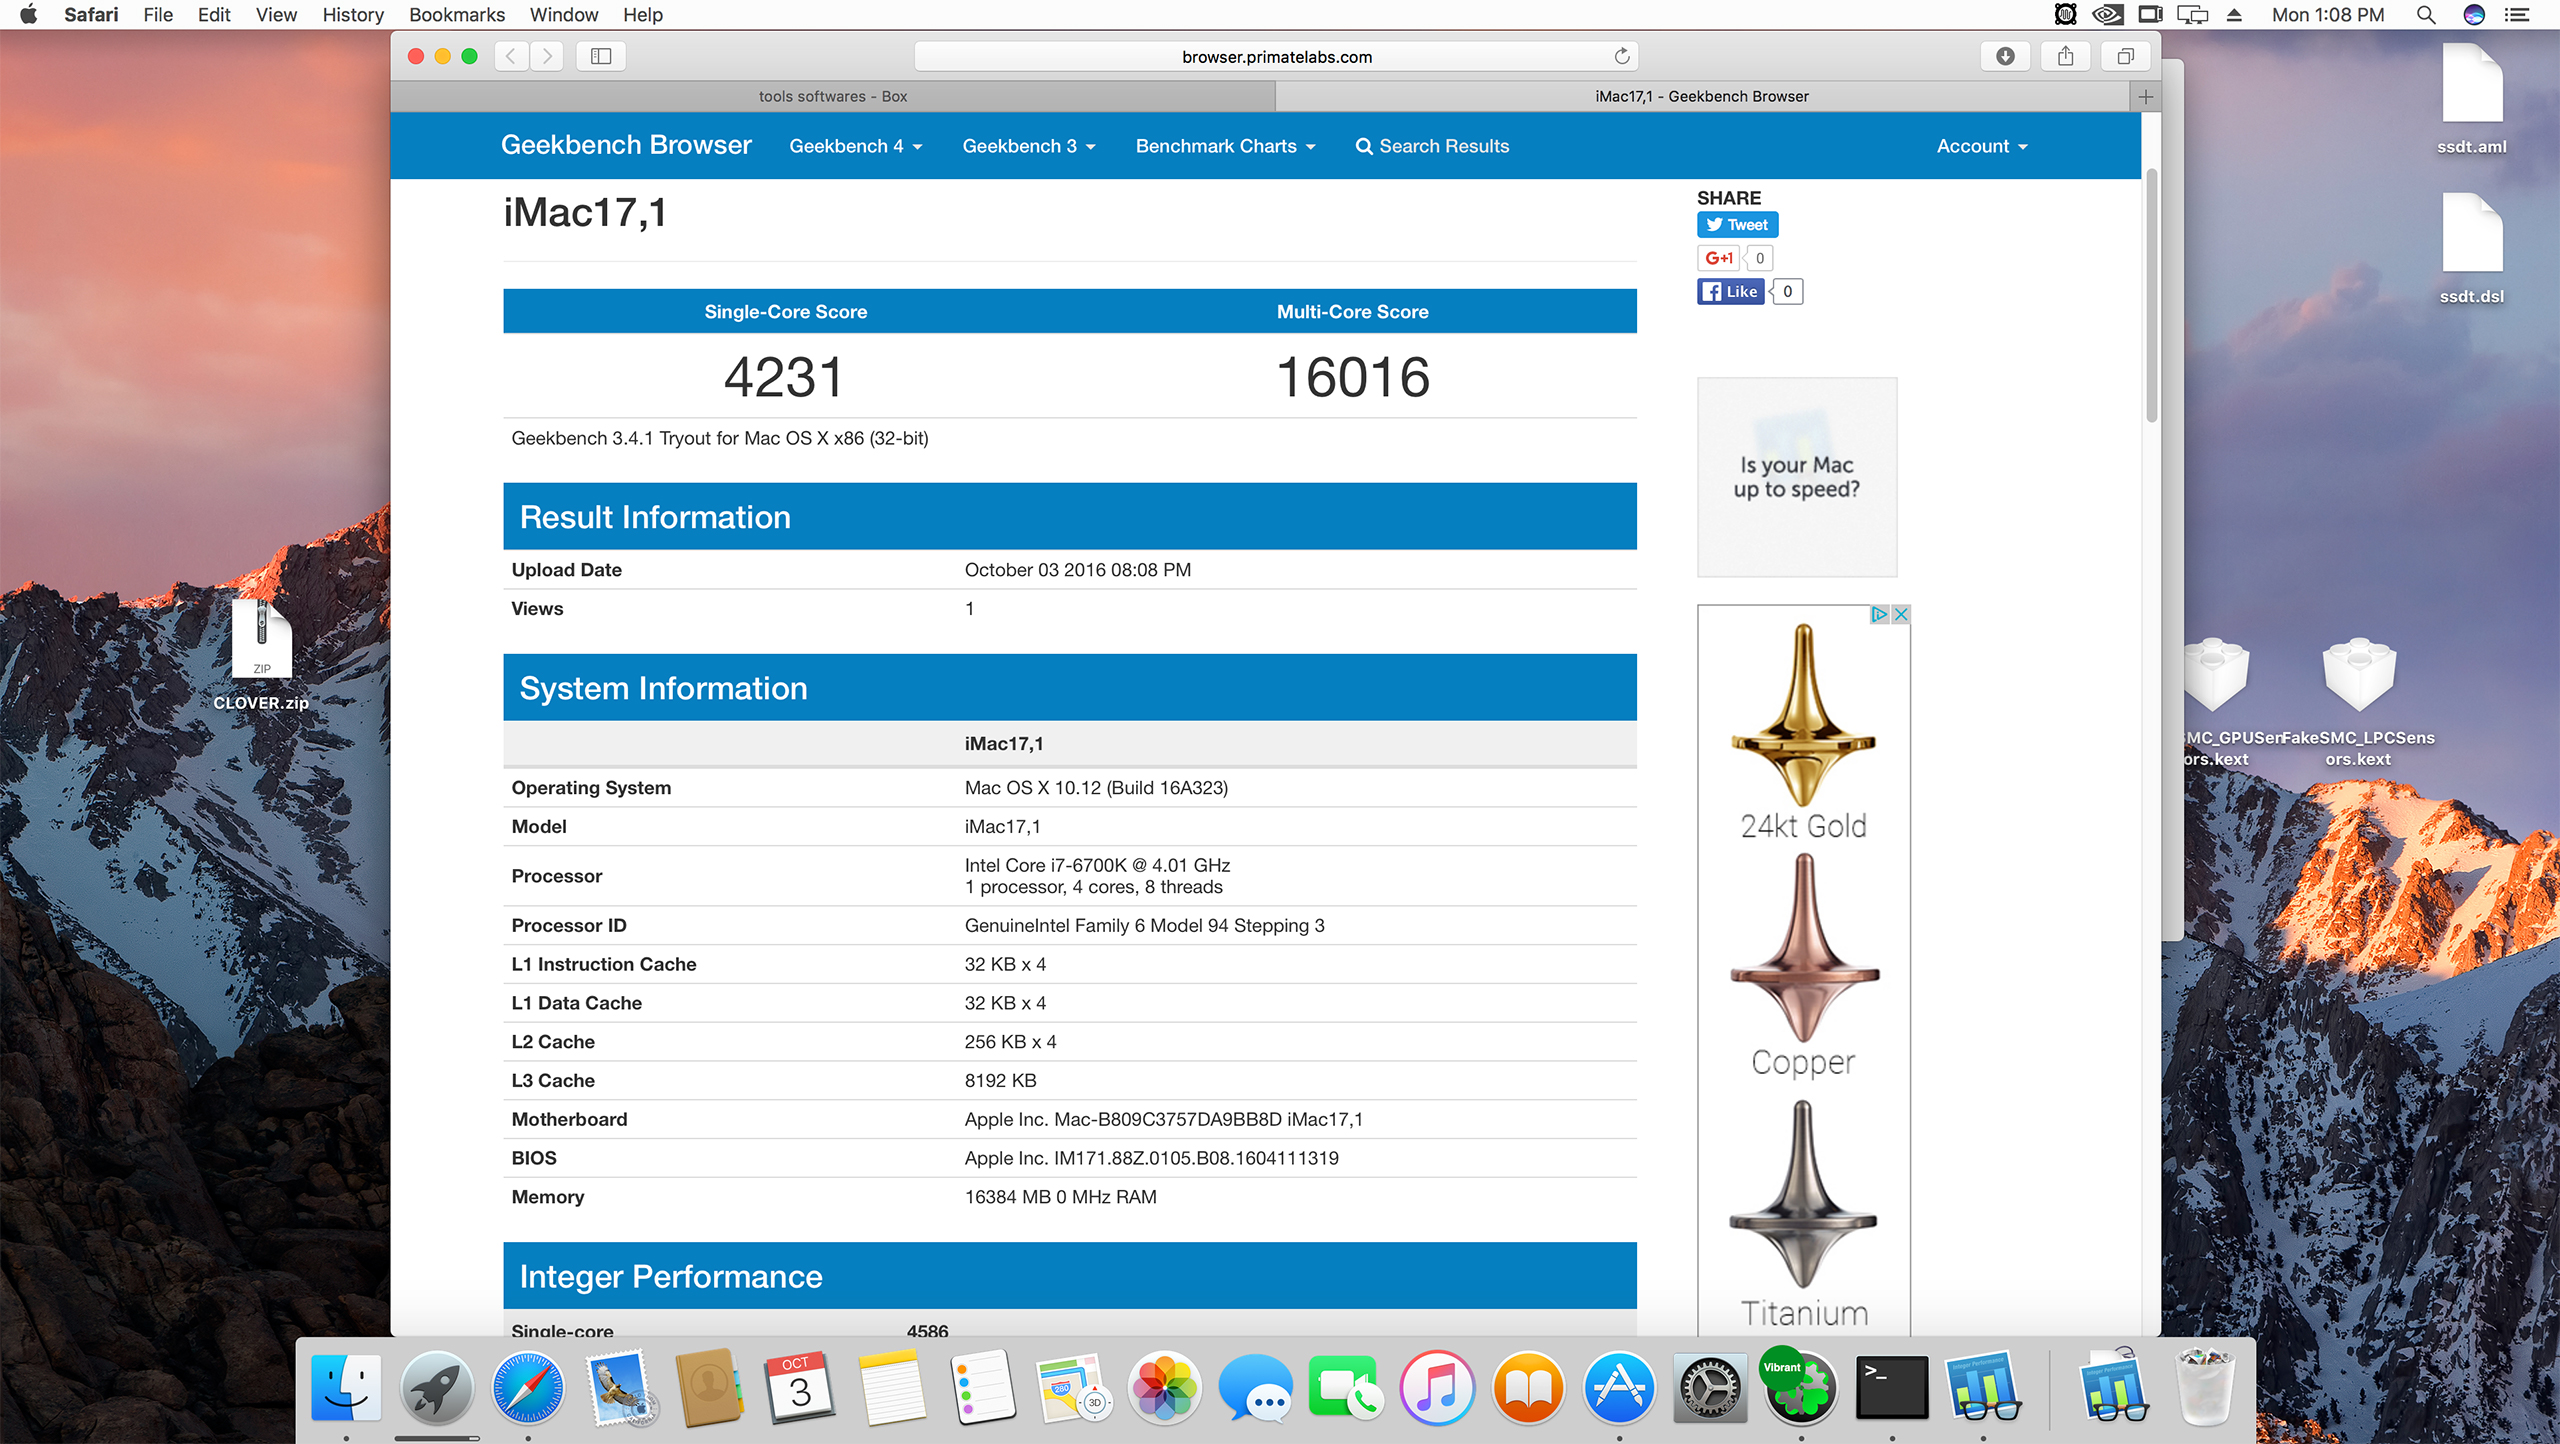Viewport: 2560px width, 1444px height.
Task: Open Terminal from the Dock
Action: click(1892, 1388)
